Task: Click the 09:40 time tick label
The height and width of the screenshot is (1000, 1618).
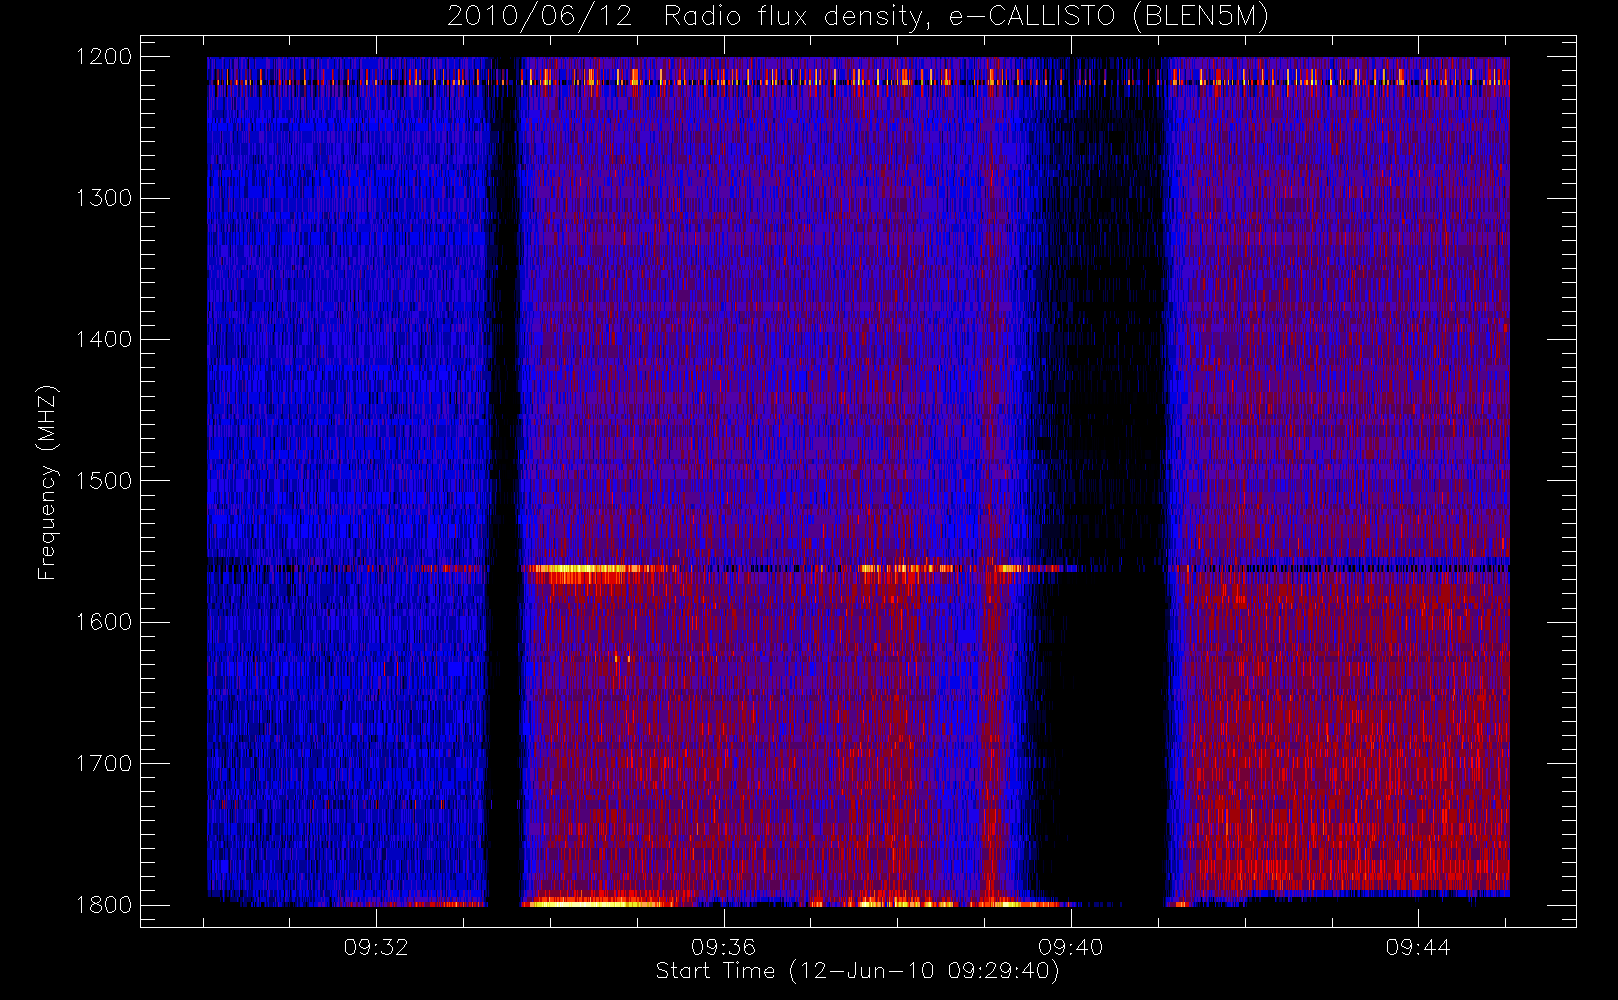Action: [x=1070, y=947]
